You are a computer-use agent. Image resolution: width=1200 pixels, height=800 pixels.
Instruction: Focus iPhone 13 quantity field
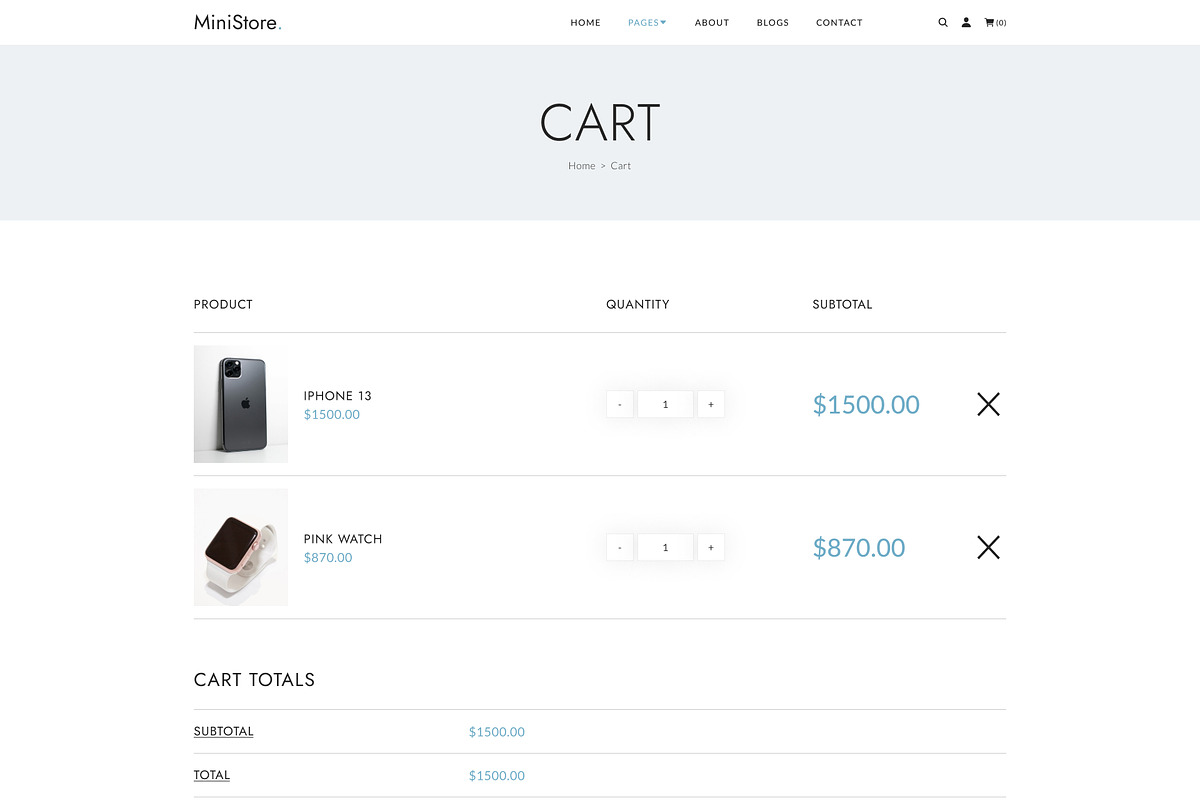pyautogui.click(x=665, y=404)
